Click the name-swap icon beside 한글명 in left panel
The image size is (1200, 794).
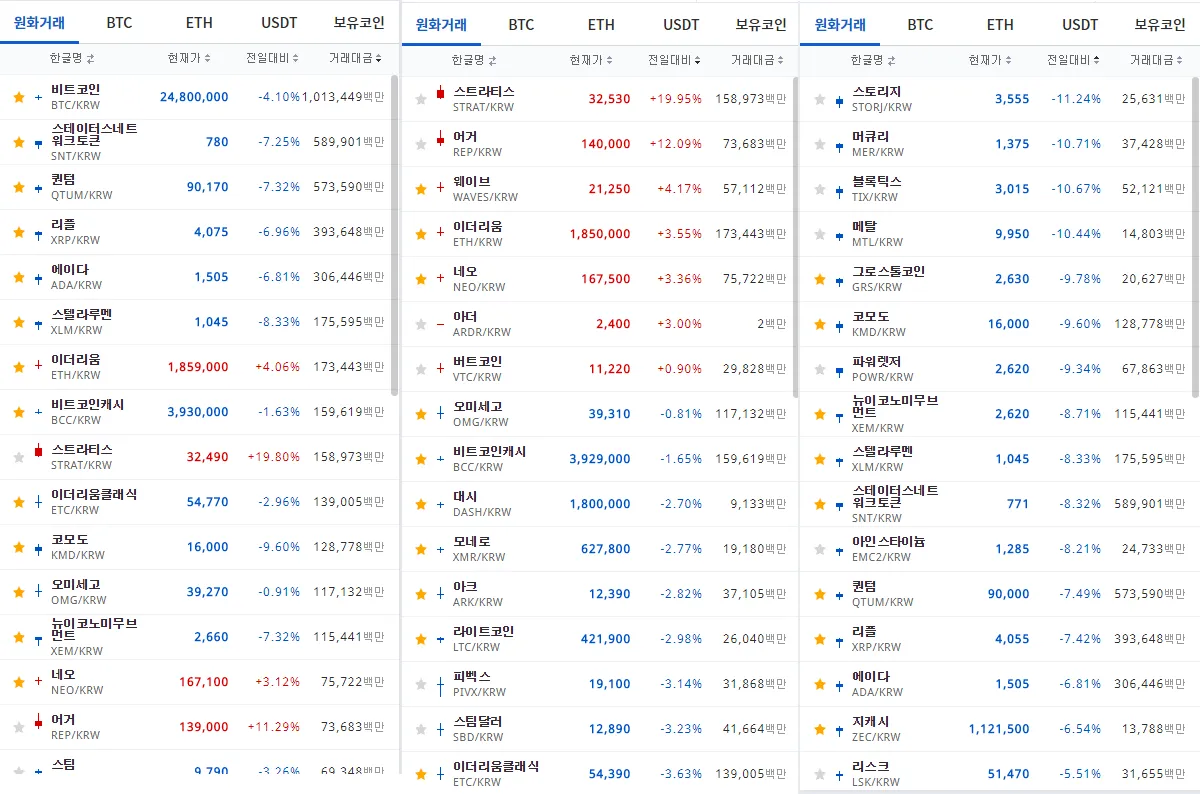tap(90, 59)
